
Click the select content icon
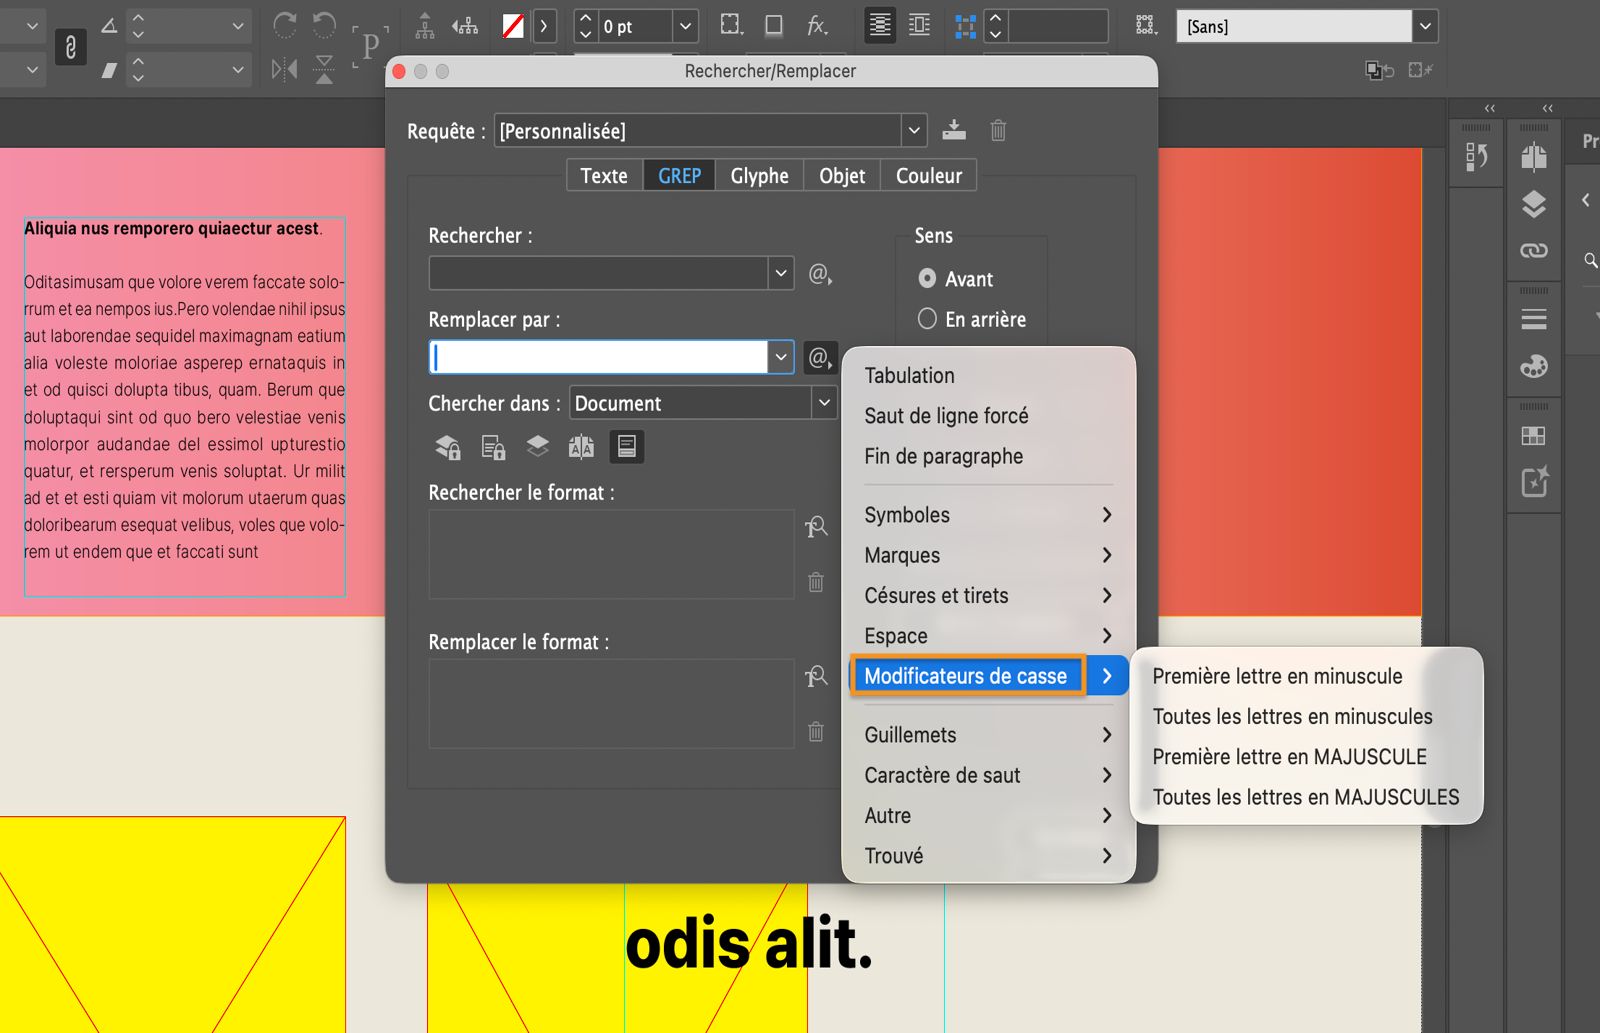465,26
